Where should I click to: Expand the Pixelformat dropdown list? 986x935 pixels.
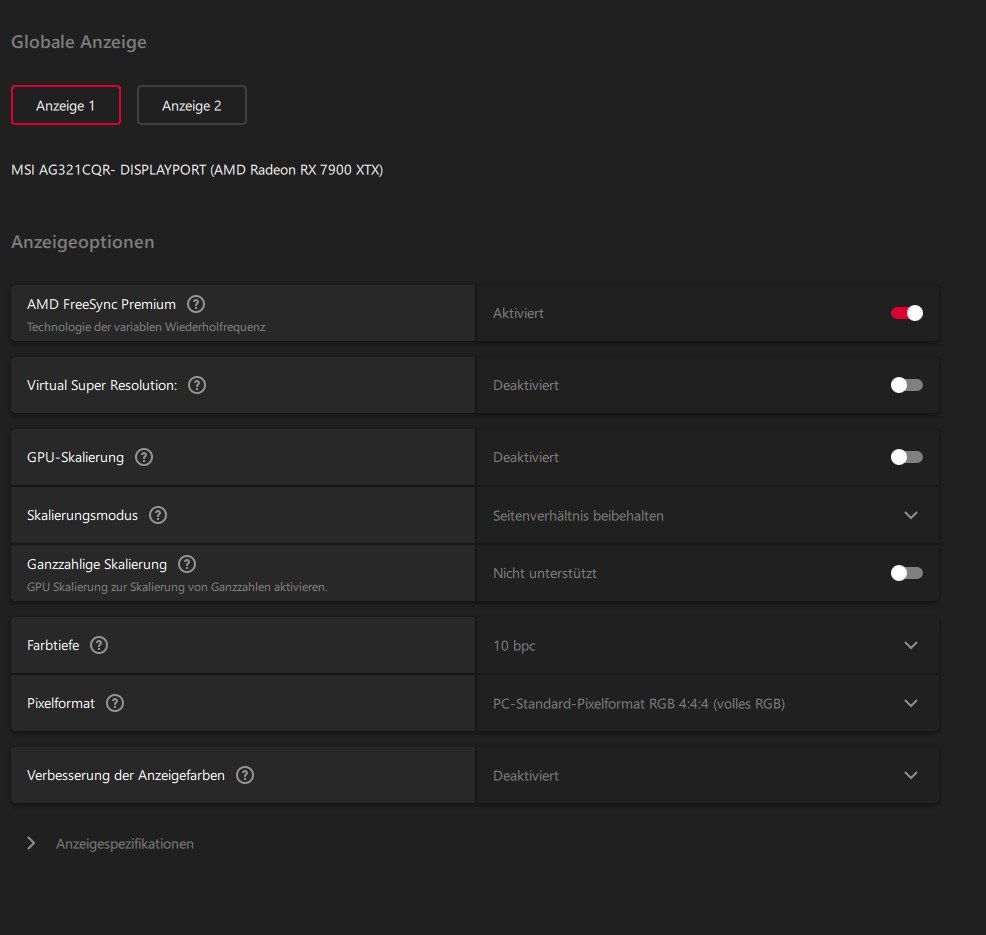pos(910,704)
